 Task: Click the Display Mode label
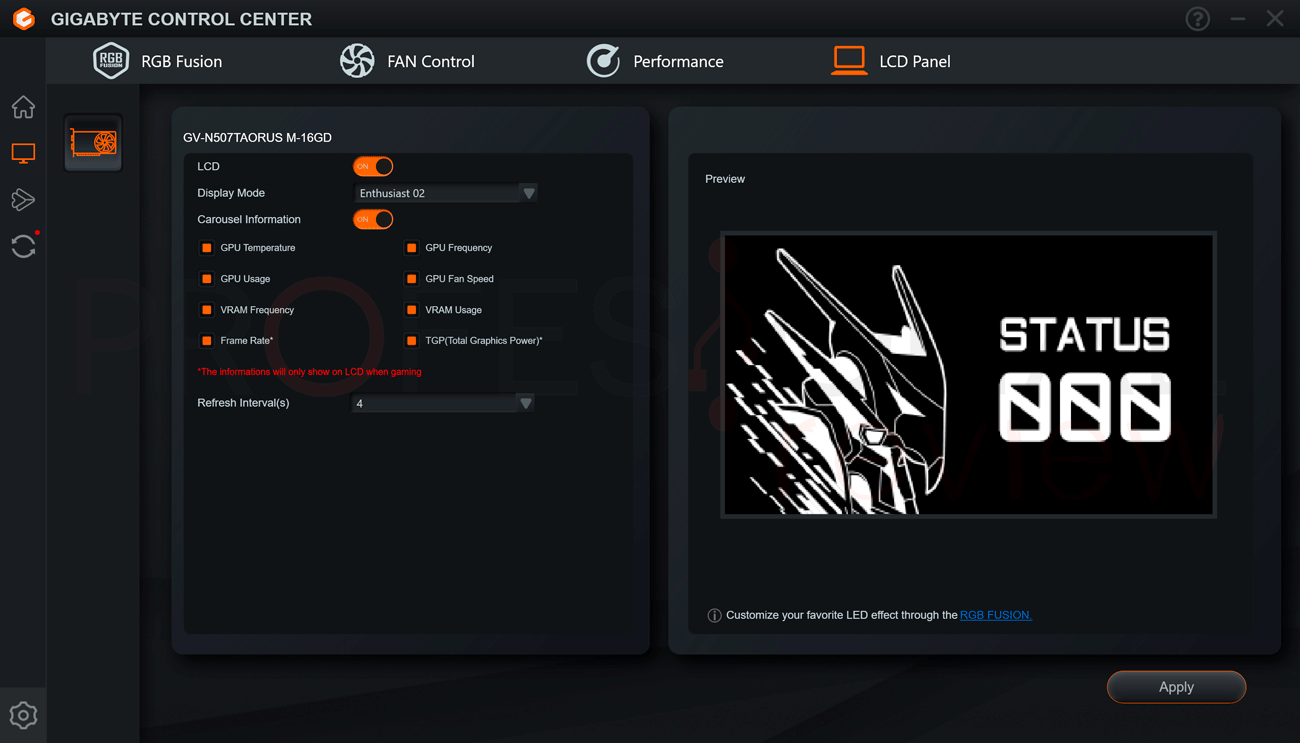(x=231, y=193)
